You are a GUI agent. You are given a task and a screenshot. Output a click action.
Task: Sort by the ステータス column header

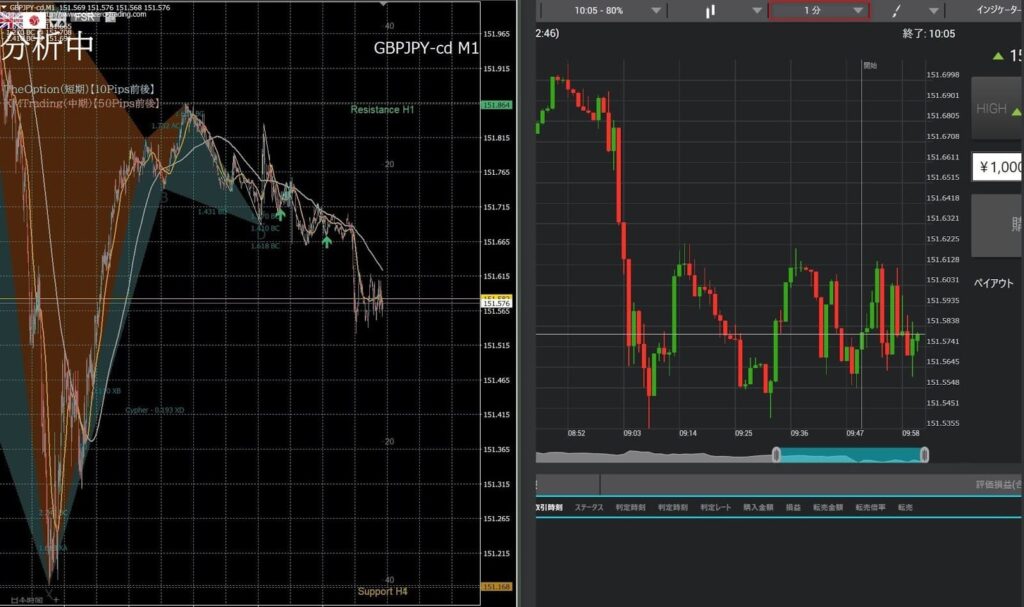[x=589, y=508]
